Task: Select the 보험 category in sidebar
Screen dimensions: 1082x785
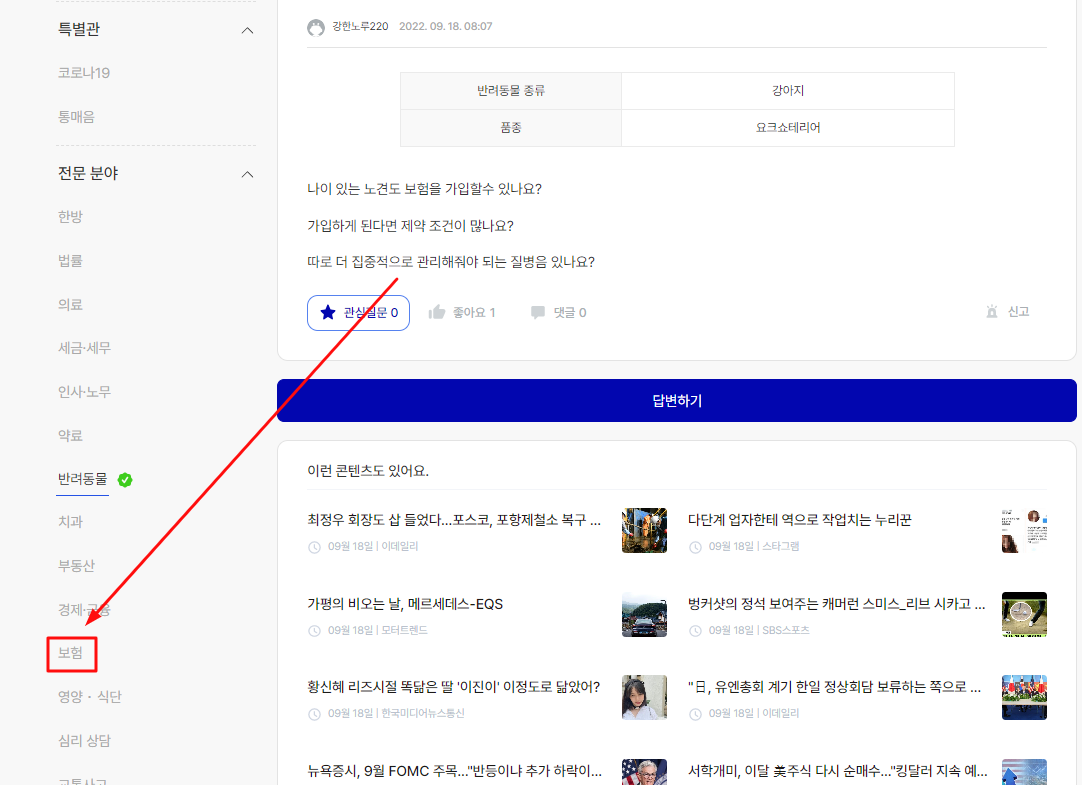Action: 71,654
